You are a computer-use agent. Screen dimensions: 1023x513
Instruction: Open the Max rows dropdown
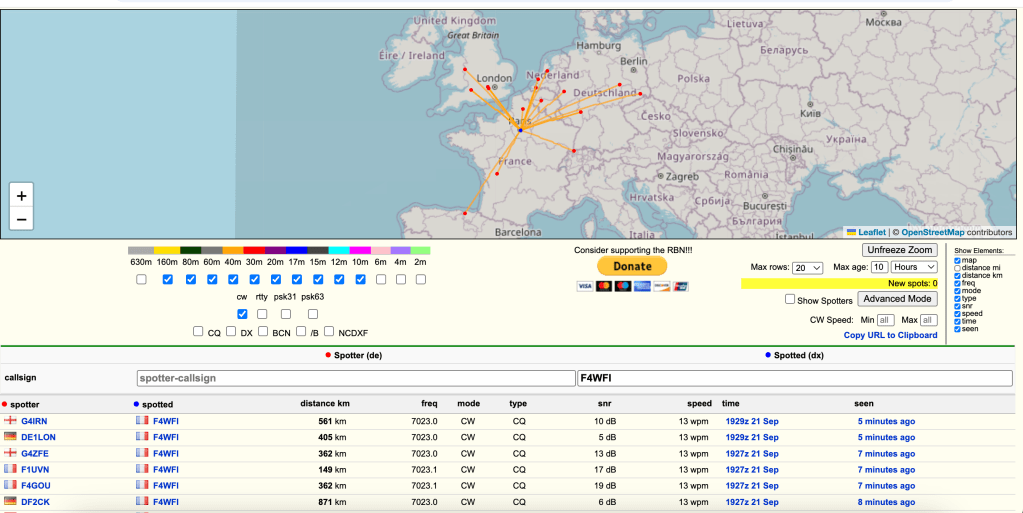pos(808,268)
